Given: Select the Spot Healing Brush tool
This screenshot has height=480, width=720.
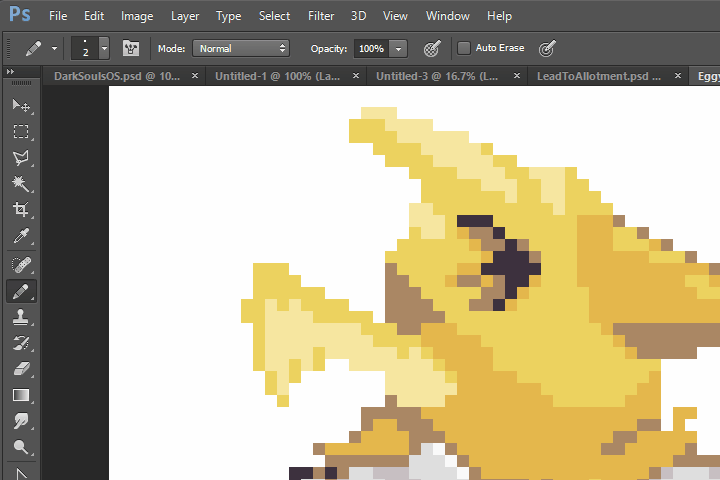Looking at the screenshot, I should [x=21, y=265].
